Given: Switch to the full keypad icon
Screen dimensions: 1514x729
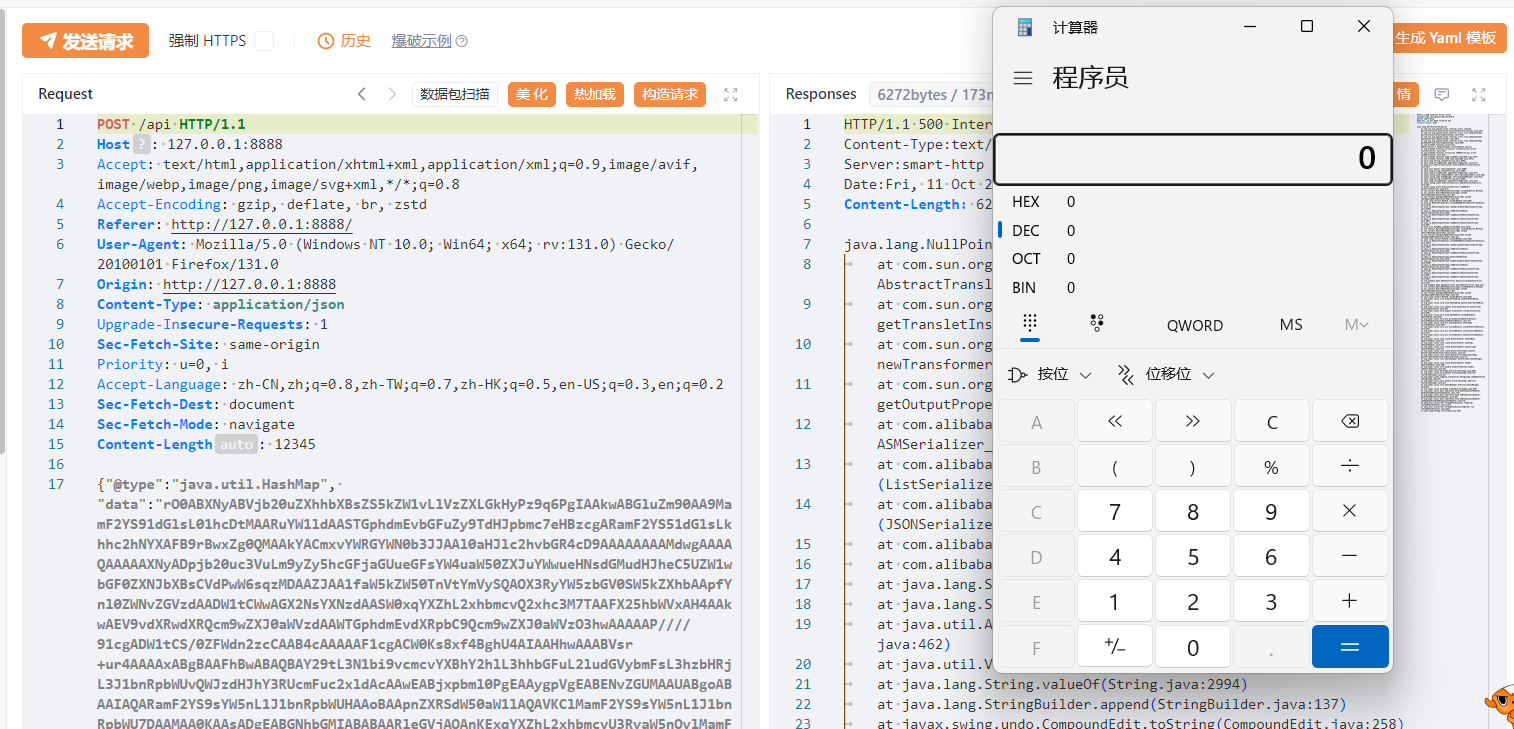Looking at the screenshot, I should tap(1030, 323).
